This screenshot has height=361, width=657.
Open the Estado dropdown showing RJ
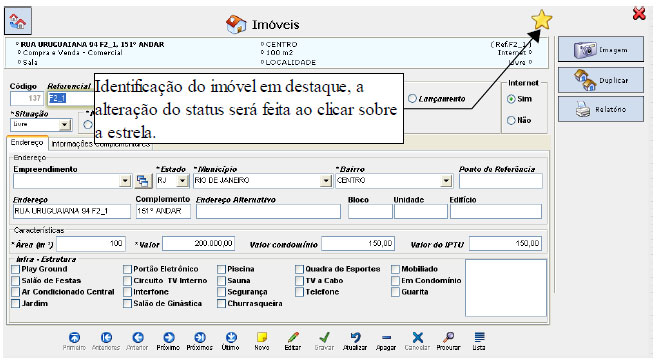tap(182, 181)
